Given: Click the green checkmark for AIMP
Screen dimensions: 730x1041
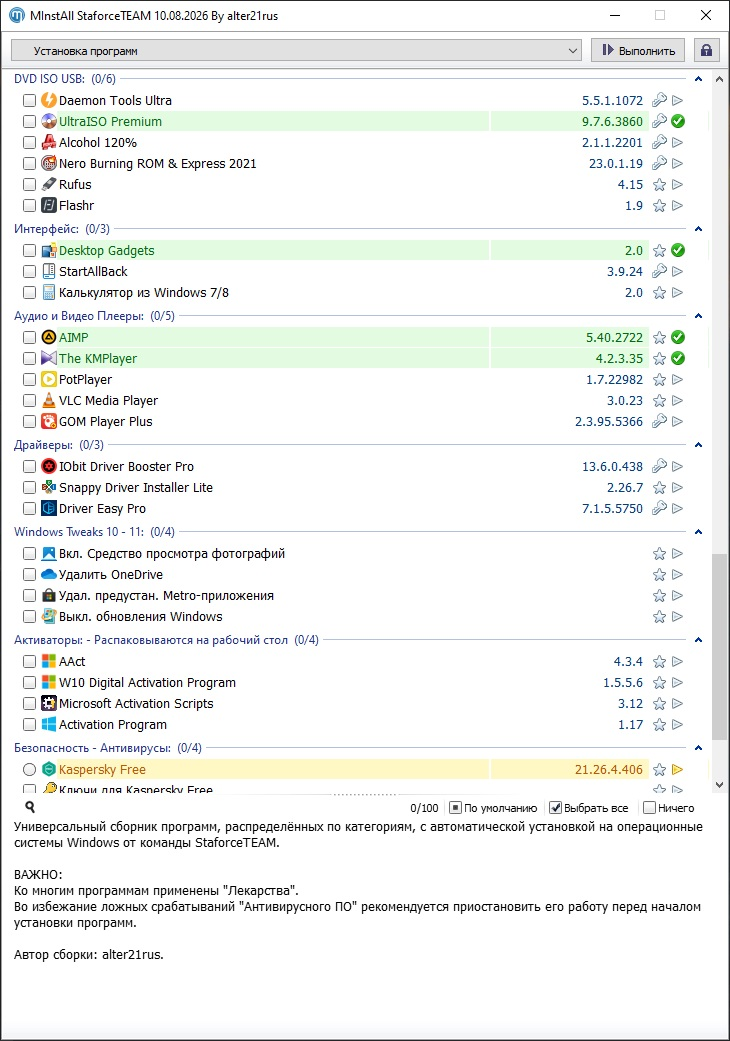Looking at the screenshot, I should [678, 337].
